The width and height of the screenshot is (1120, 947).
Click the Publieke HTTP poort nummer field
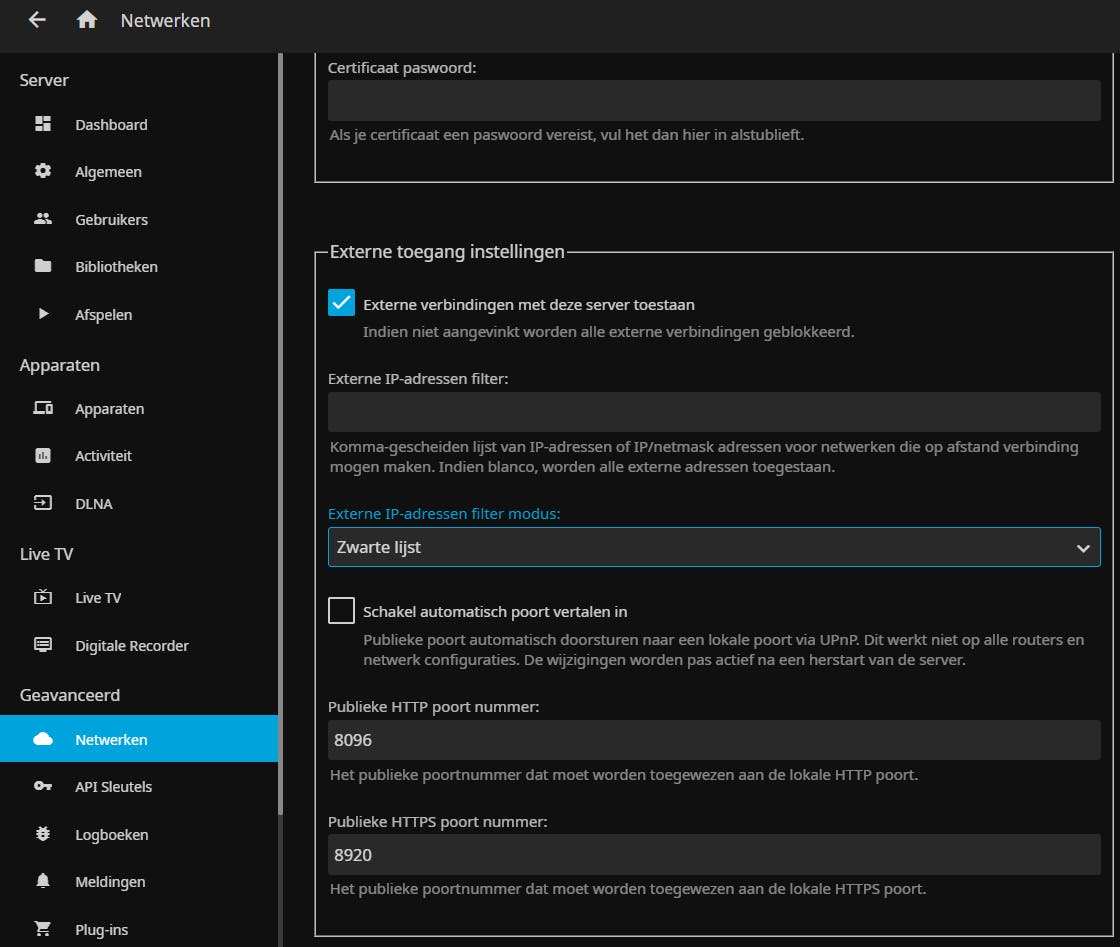[714, 741]
